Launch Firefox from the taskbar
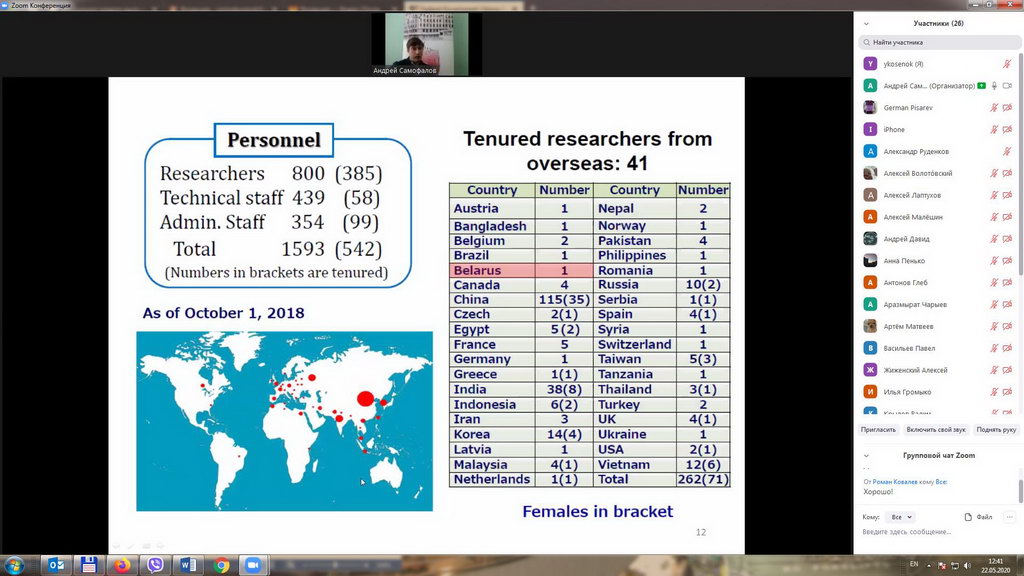 pyautogui.click(x=122, y=565)
